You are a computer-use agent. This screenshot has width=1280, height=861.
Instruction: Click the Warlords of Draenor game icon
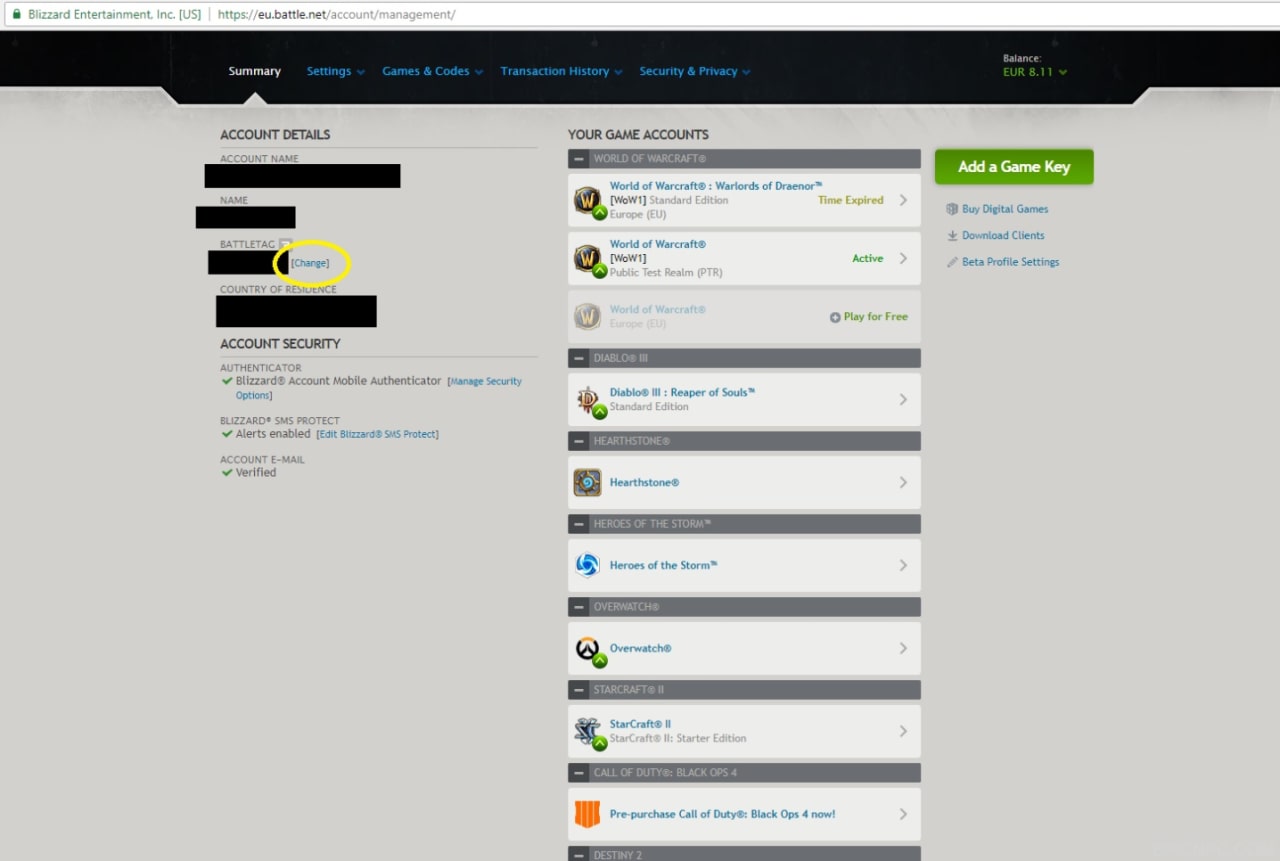click(x=588, y=201)
